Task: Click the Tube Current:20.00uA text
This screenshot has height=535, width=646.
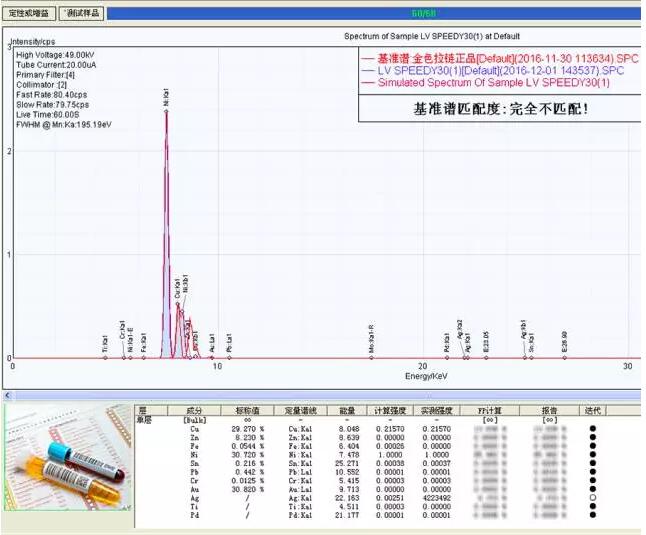Action: [x=56, y=65]
